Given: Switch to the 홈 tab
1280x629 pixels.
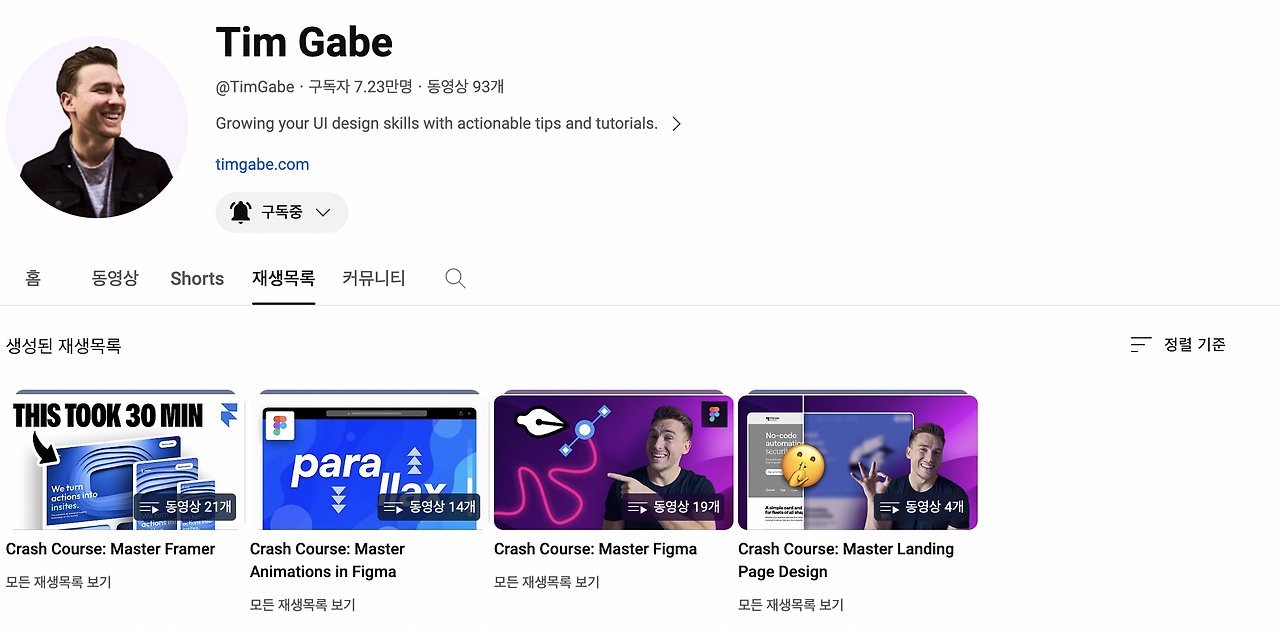Looking at the screenshot, I should 32,278.
